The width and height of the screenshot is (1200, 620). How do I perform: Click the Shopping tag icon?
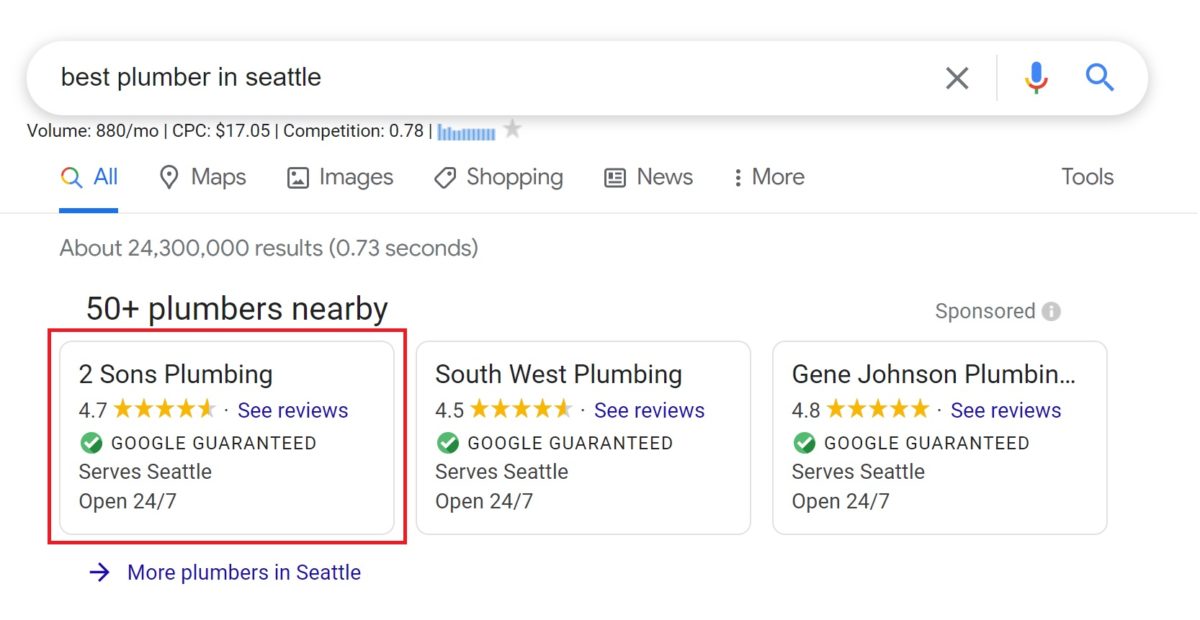click(444, 177)
